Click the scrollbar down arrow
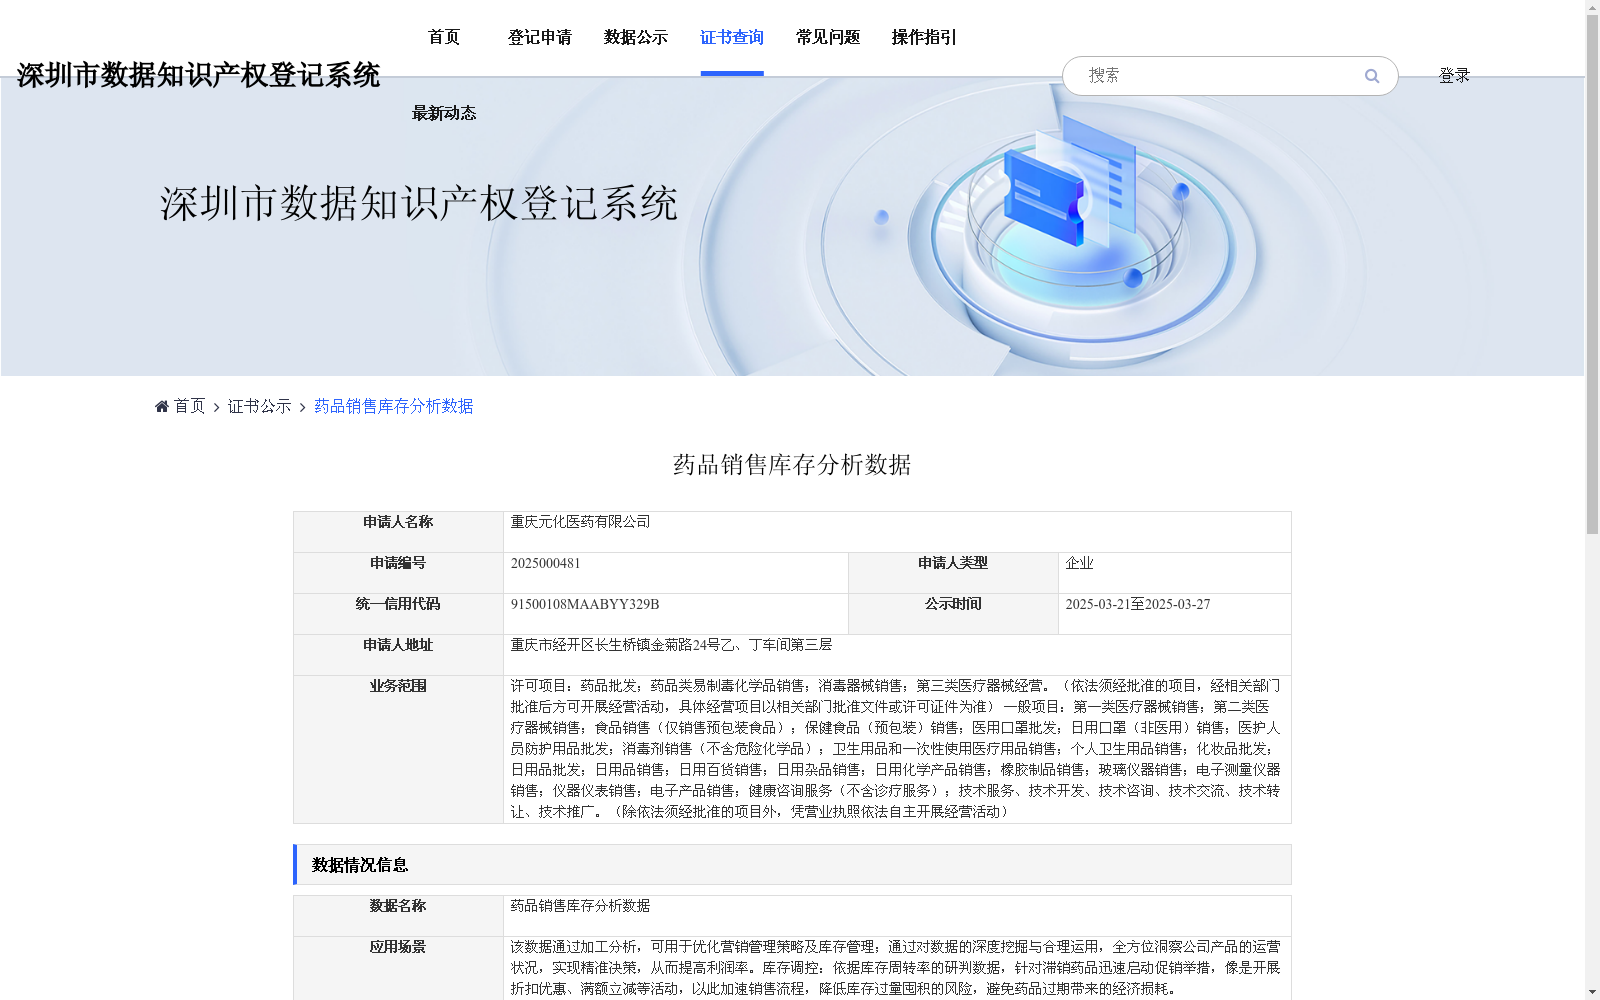 (x=1592, y=992)
